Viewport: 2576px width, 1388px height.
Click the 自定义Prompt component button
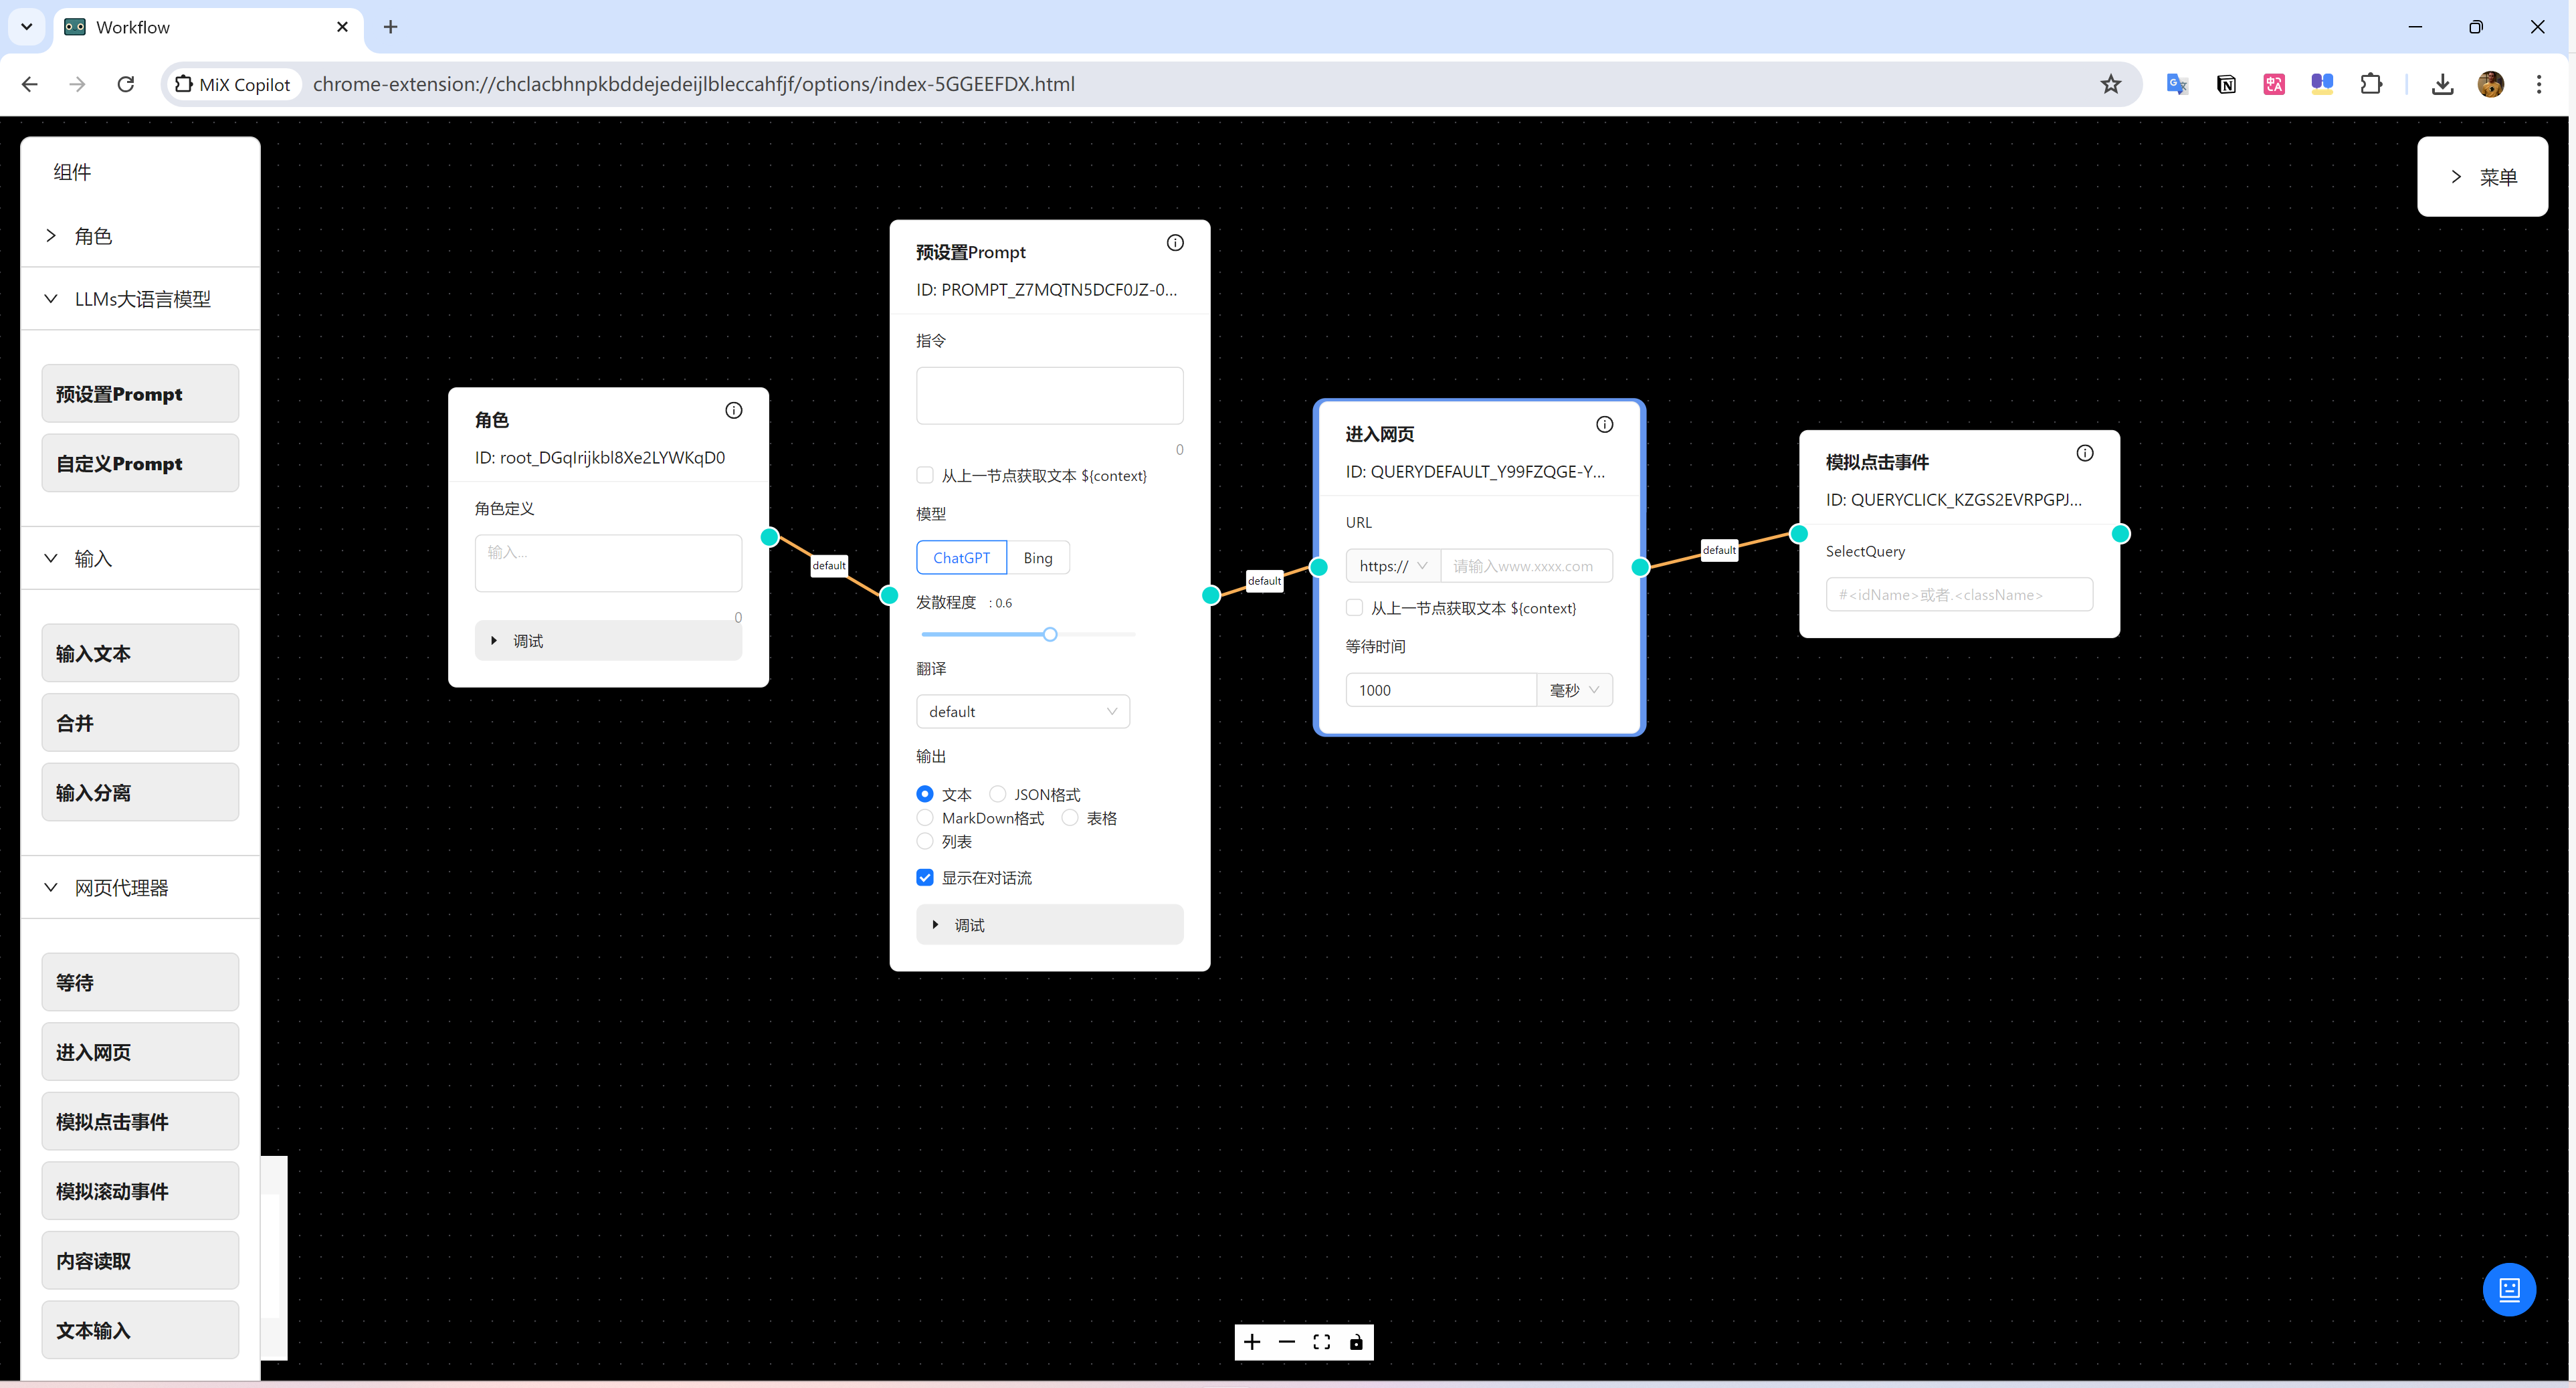tap(140, 464)
